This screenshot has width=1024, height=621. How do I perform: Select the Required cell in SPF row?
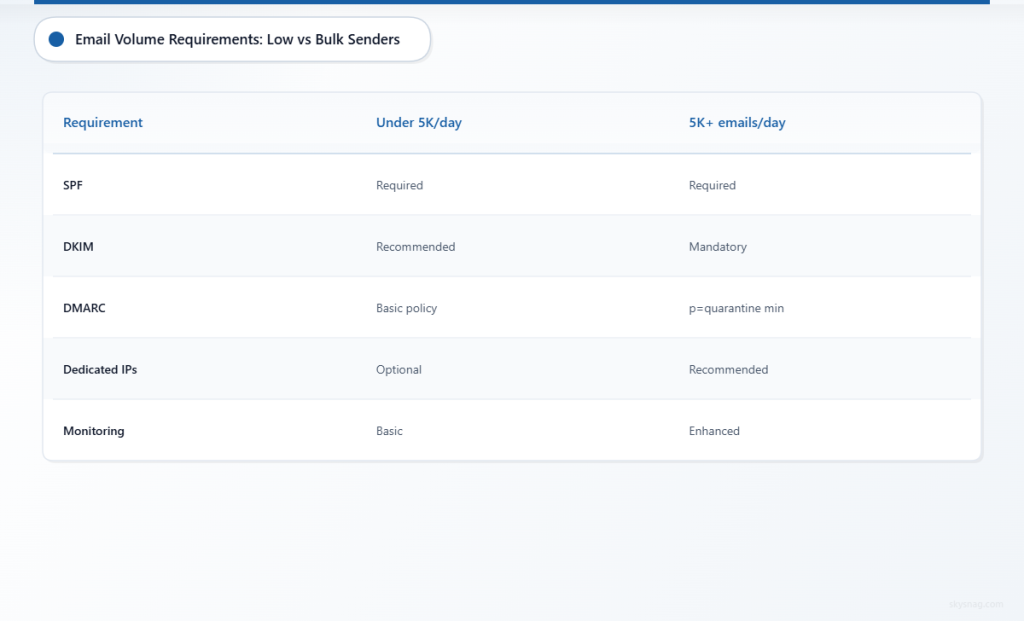399,185
